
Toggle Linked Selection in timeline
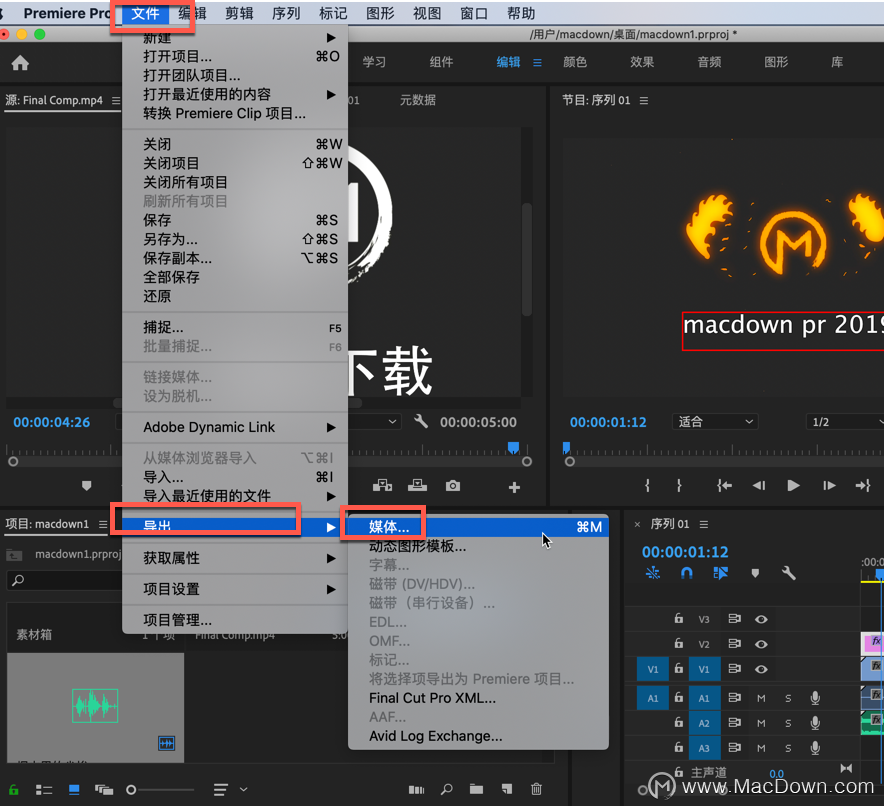[x=721, y=573]
